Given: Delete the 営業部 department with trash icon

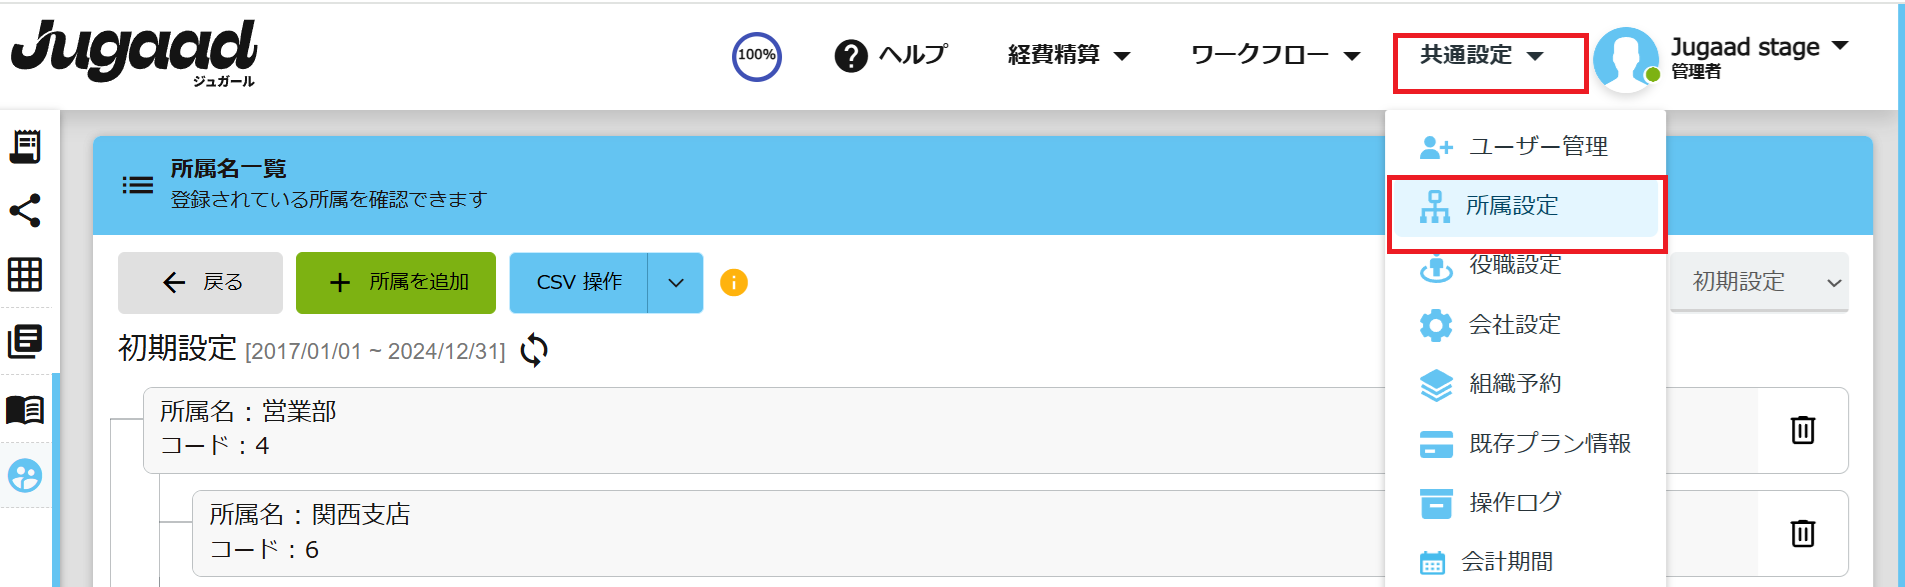Looking at the screenshot, I should (1803, 430).
